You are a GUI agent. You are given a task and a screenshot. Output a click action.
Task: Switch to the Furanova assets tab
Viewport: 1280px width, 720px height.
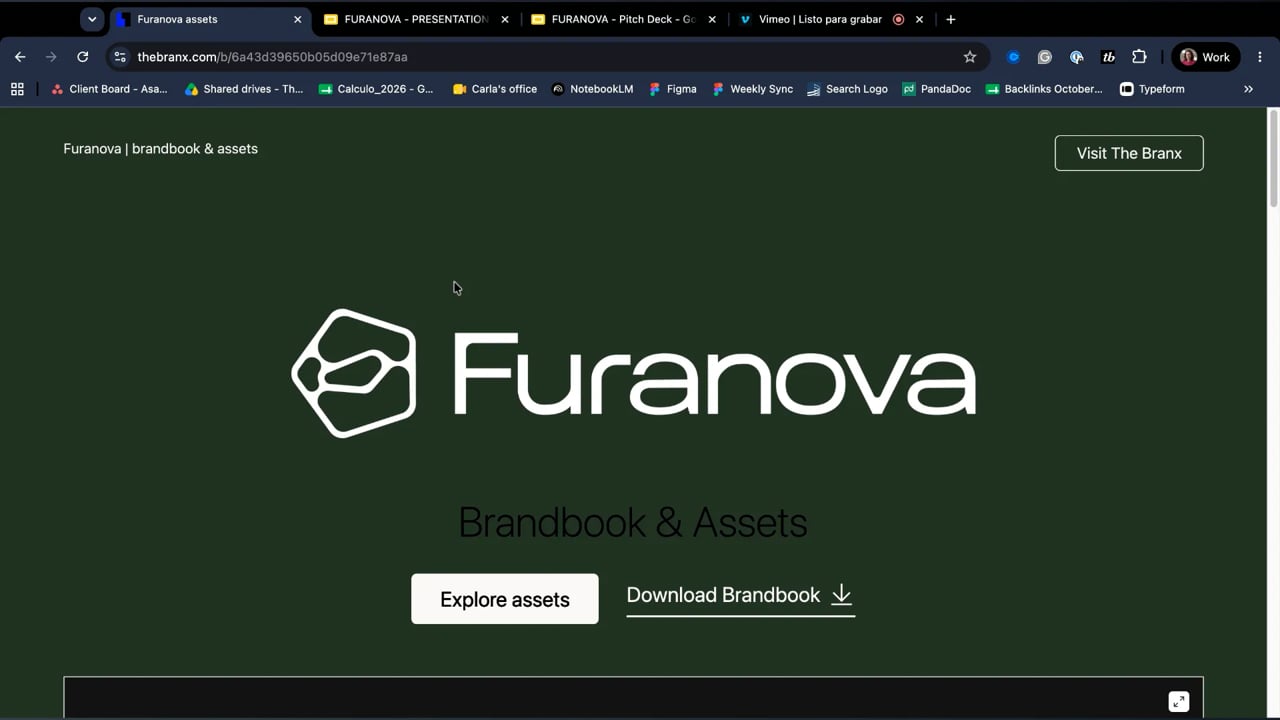tap(210, 19)
